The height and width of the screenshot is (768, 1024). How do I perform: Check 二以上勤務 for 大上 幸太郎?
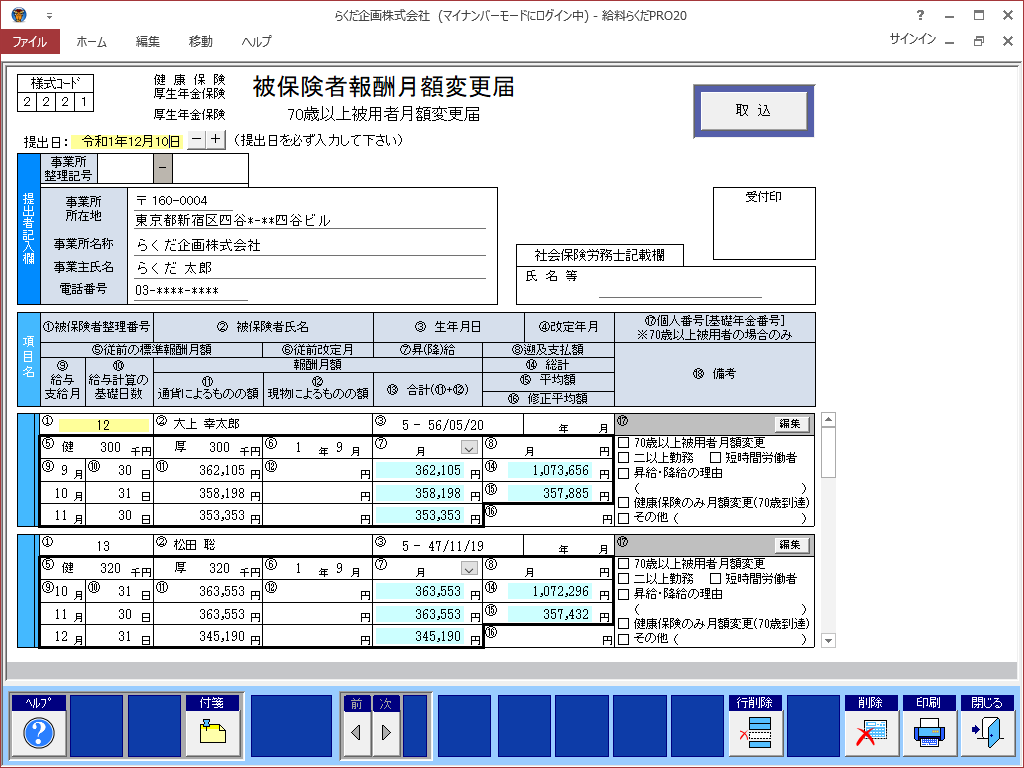[x=624, y=458]
